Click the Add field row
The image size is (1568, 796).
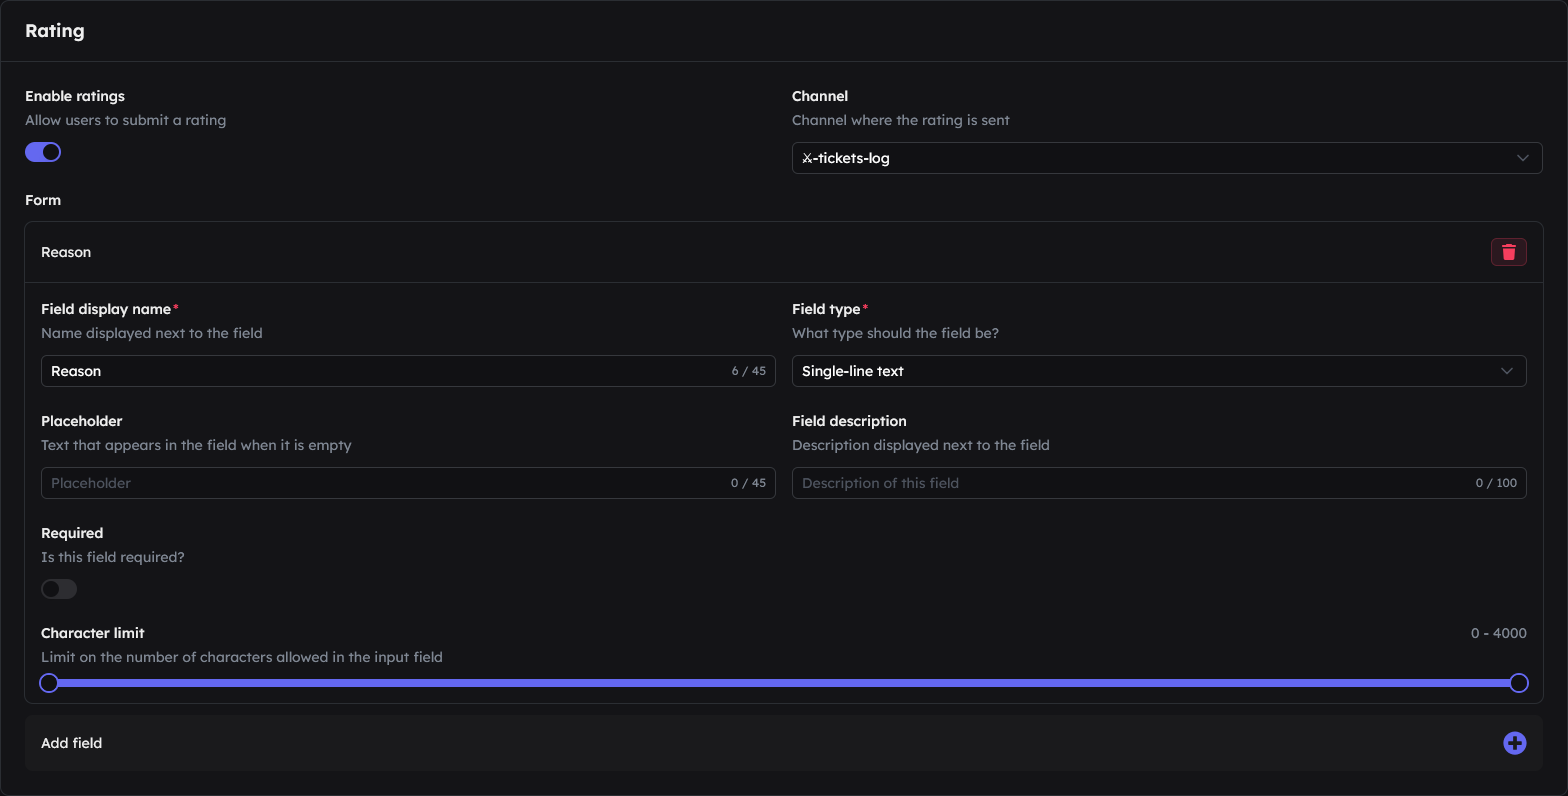tap(784, 743)
